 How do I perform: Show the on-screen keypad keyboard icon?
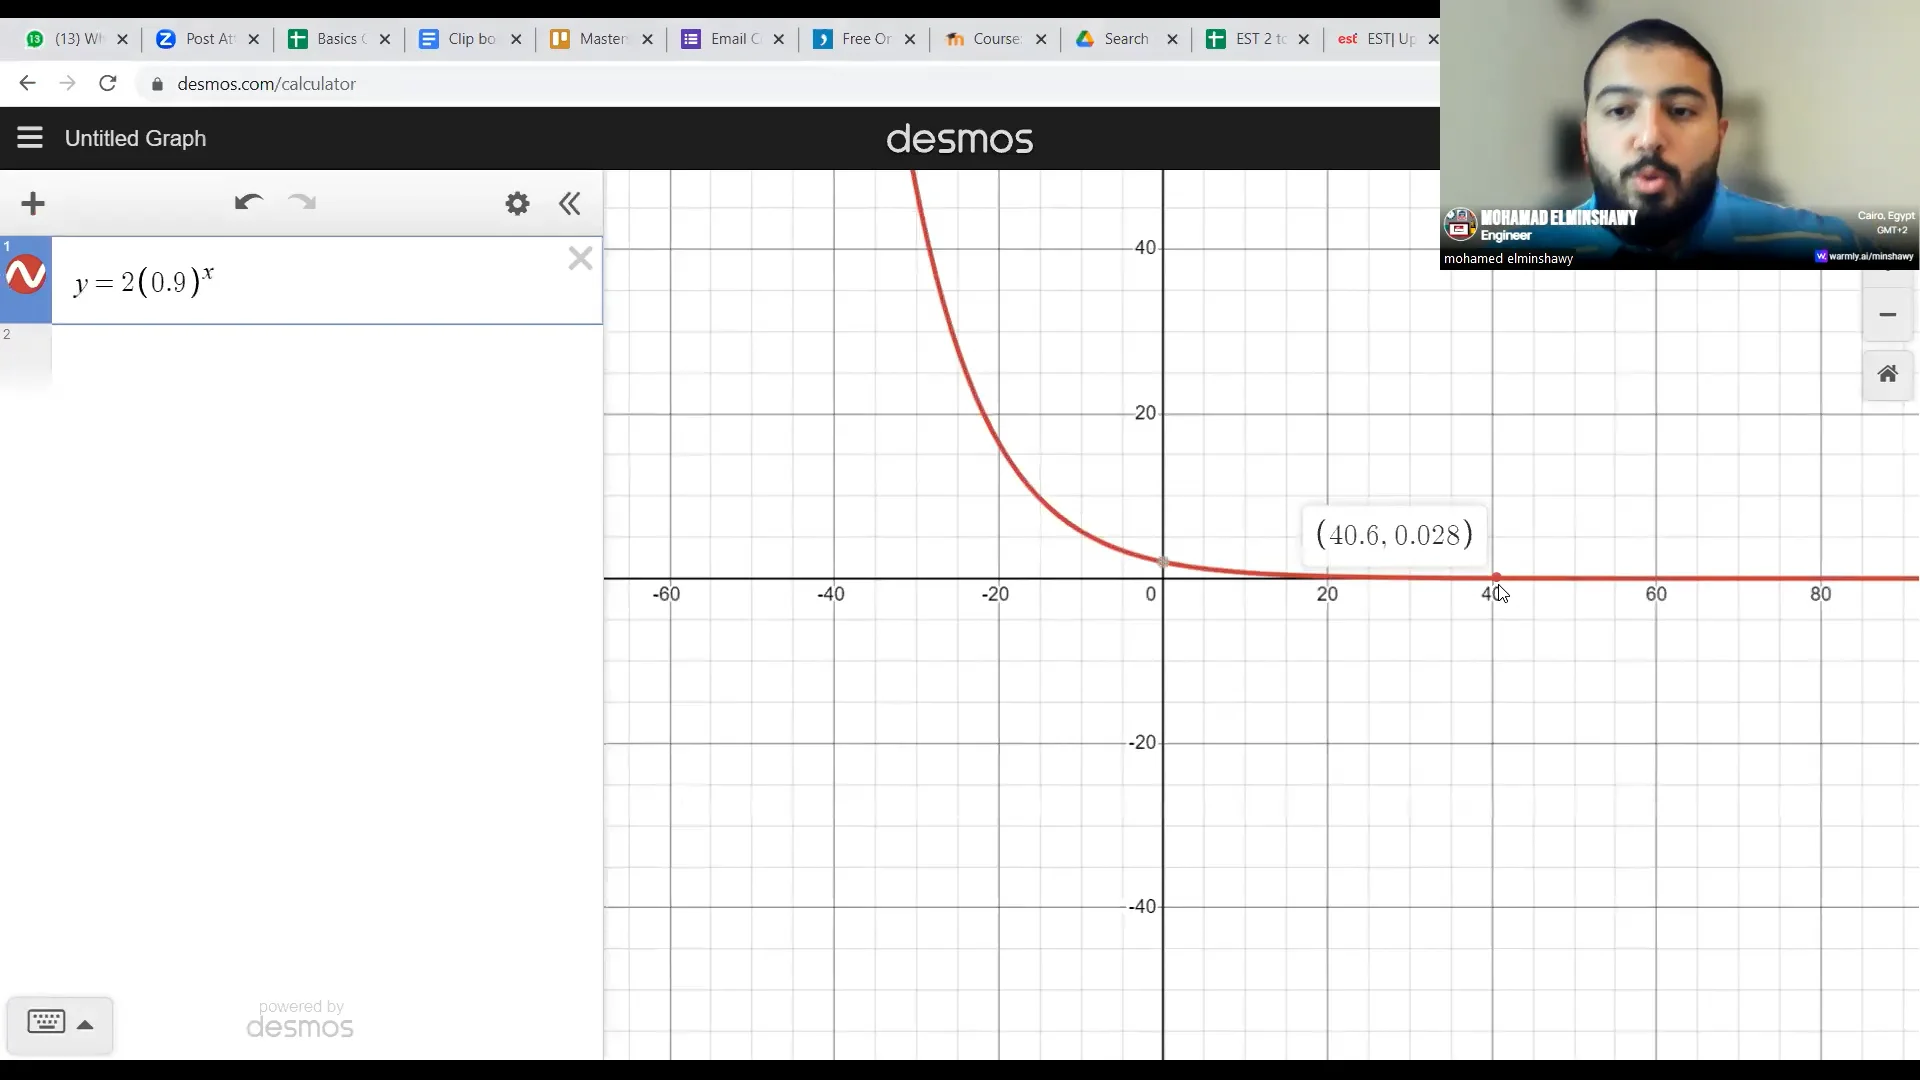[46, 1022]
